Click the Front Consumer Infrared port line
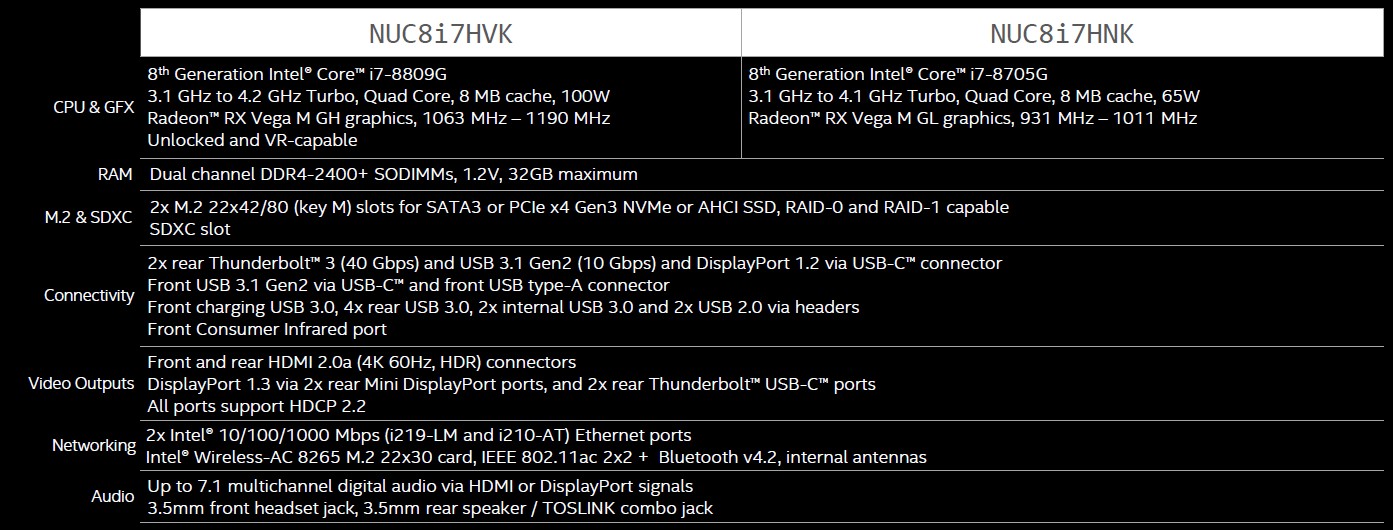This screenshot has height=530, width=1393. tap(267, 329)
